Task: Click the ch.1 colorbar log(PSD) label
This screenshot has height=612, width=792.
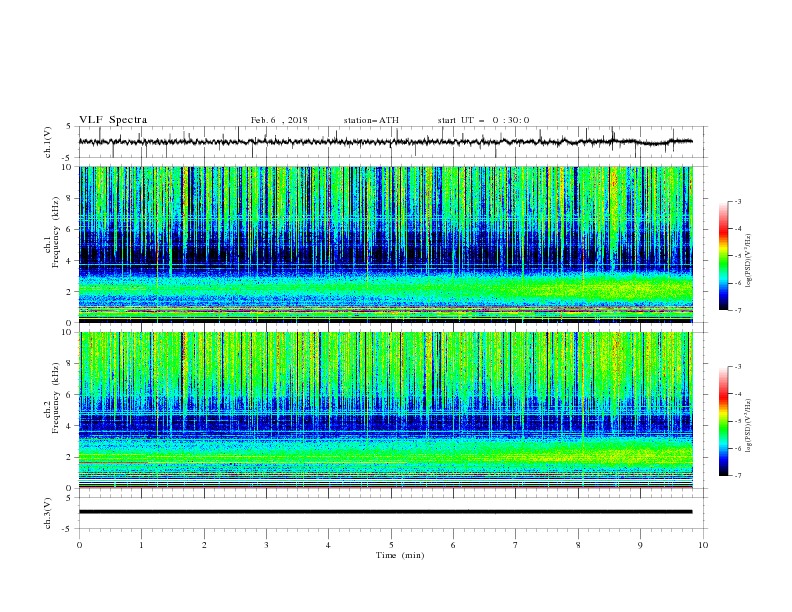Action: pyautogui.click(x=749, y=261)
